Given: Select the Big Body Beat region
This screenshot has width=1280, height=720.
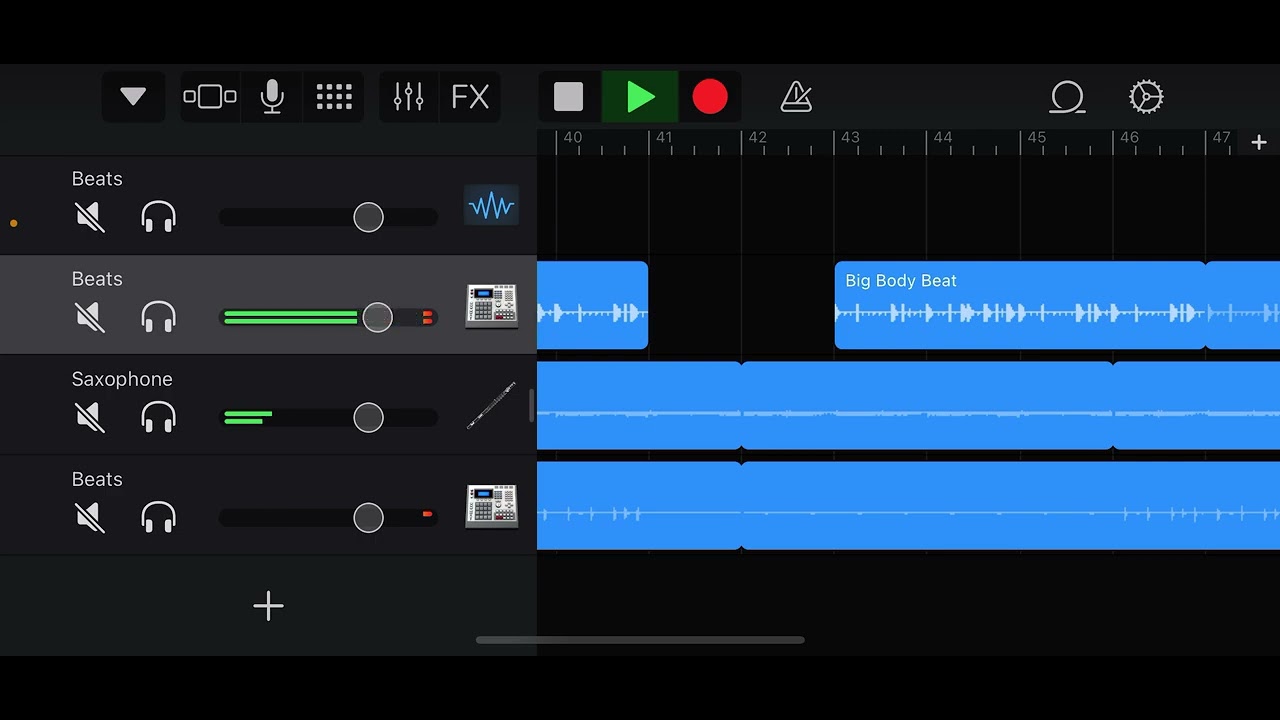Looking at the screenshot, I should point(1020,305).
